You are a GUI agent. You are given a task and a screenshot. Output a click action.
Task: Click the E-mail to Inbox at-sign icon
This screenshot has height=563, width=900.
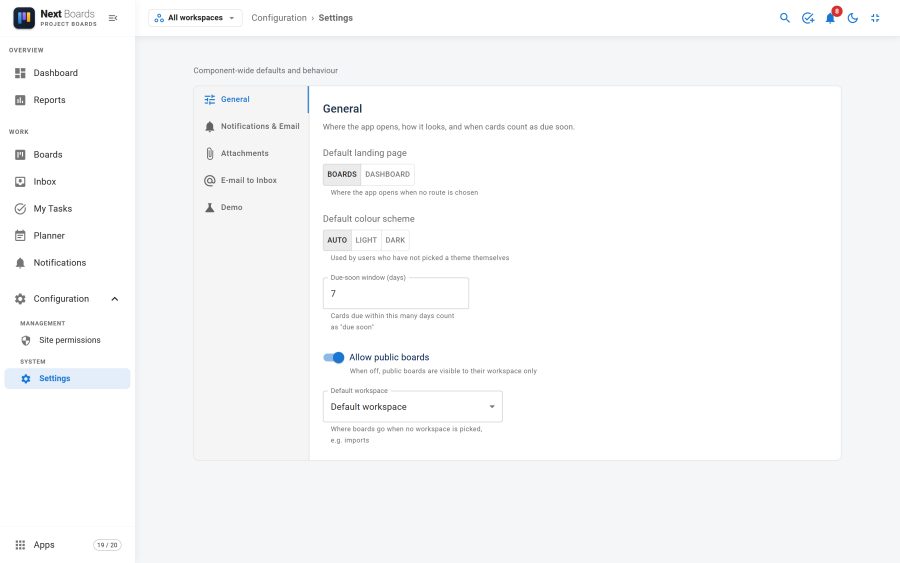coord(210,180)
